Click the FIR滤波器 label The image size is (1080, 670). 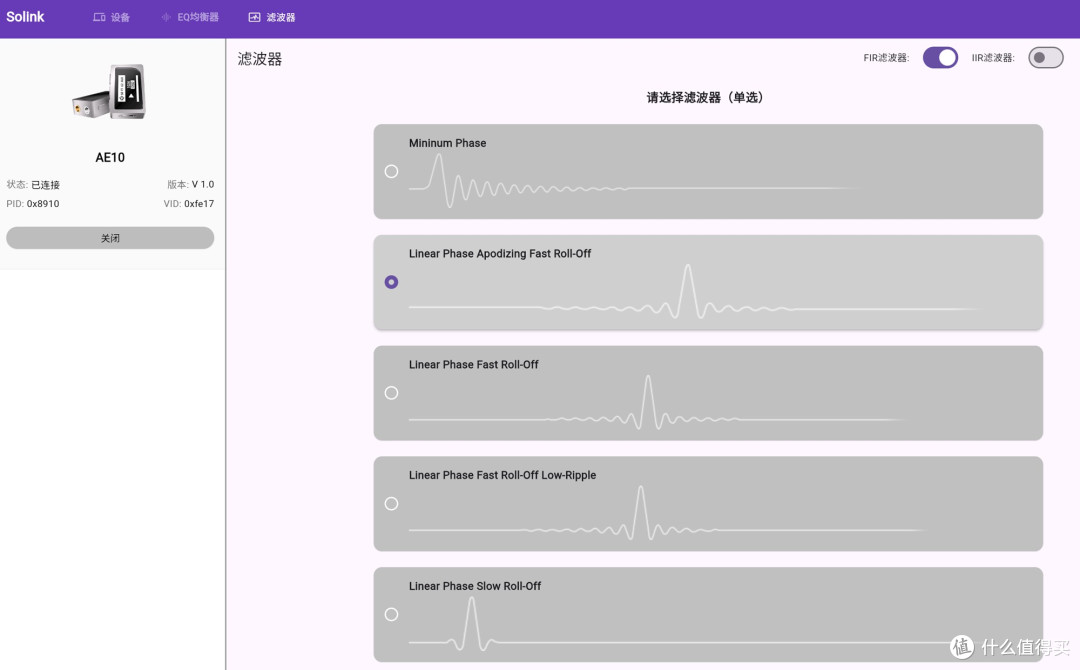pos(886,58)
